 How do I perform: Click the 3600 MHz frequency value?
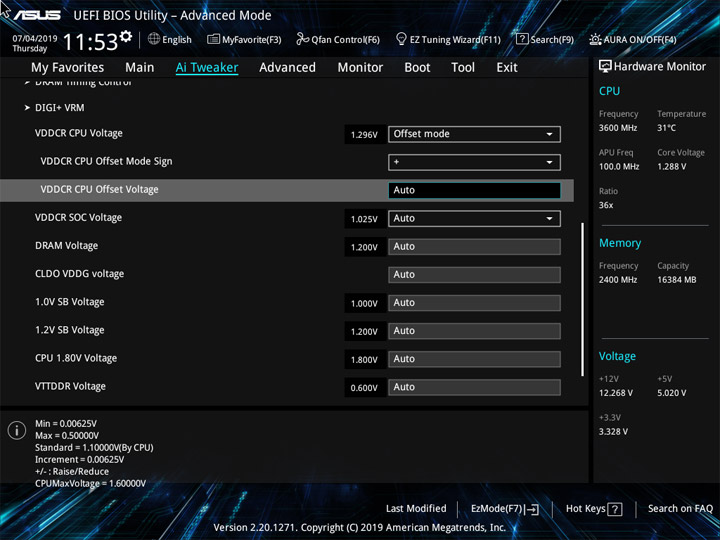[x=618, y=128]
